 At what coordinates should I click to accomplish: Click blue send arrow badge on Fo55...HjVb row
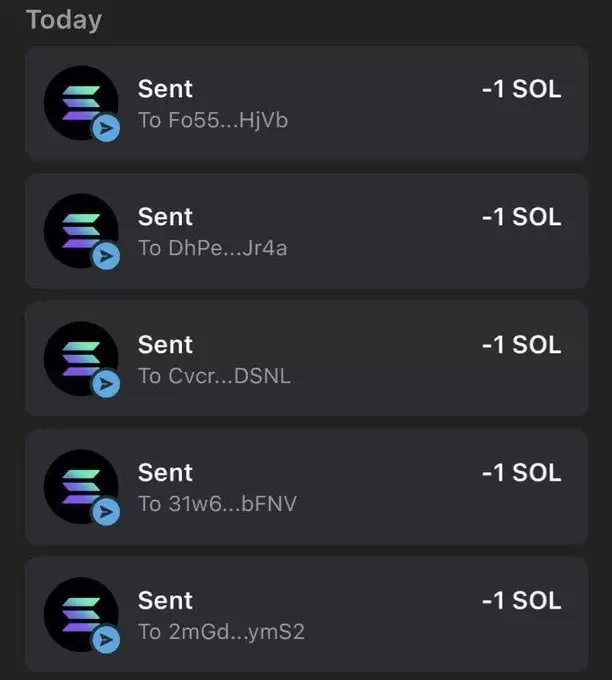(x=105, y=128)
